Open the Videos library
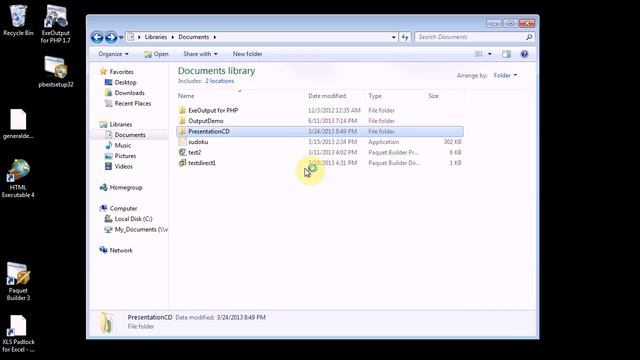Viewport: 640px width, 360px height. pos(123,167)
